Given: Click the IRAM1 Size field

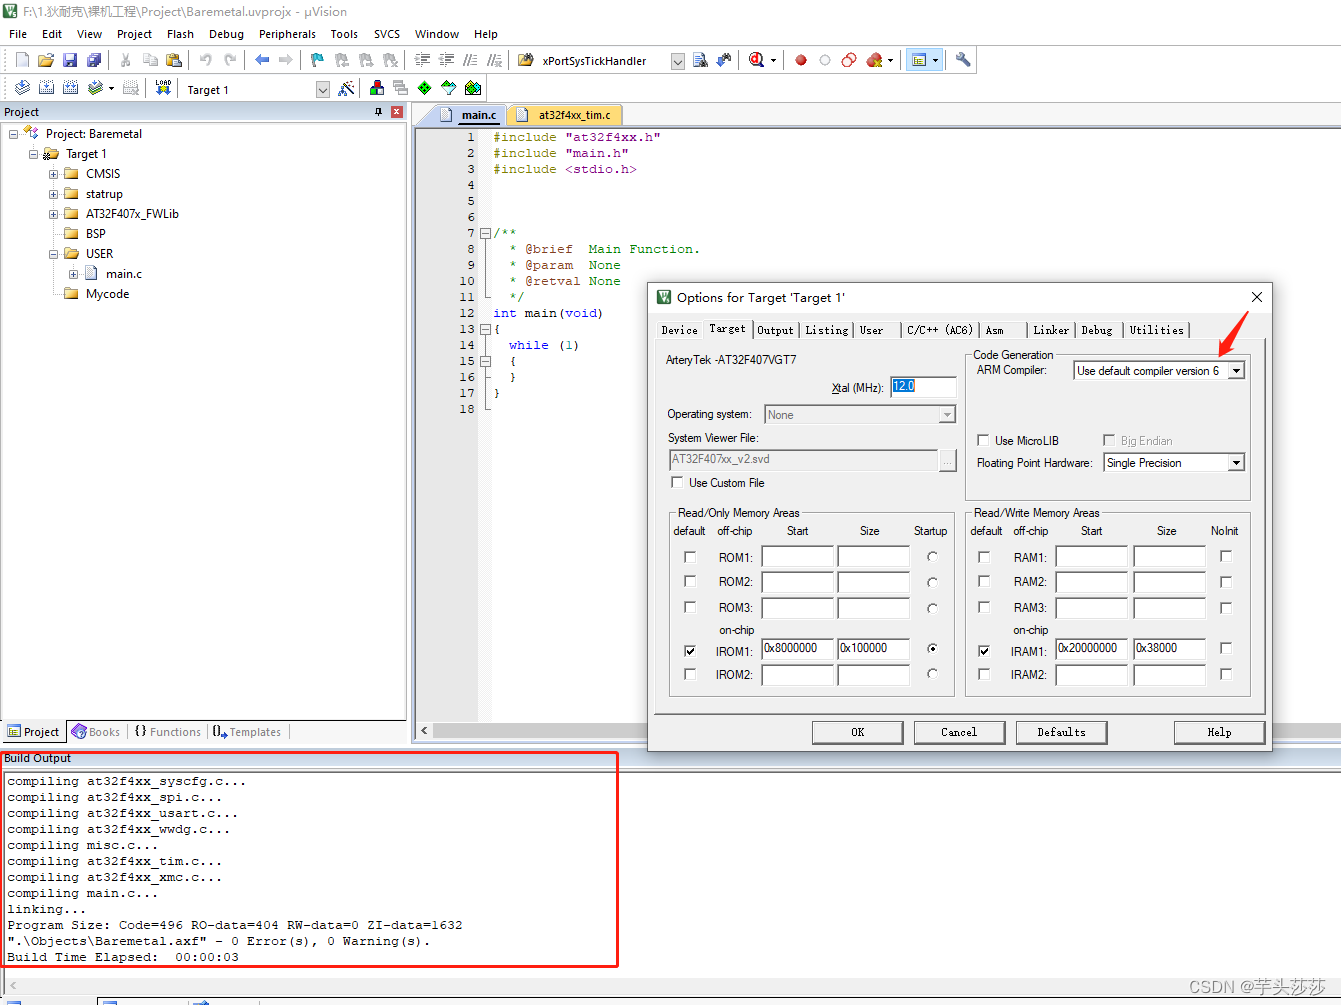Looking at the screenshot, I should [1169, 648].
